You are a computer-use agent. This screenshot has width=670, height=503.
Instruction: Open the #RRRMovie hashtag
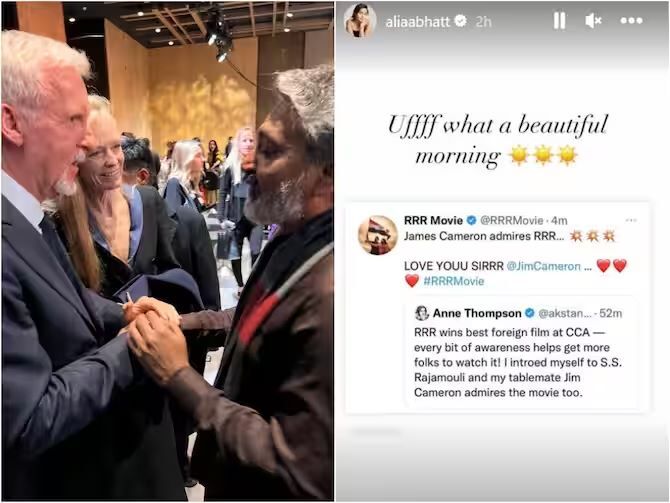click(x=454, y=281)
